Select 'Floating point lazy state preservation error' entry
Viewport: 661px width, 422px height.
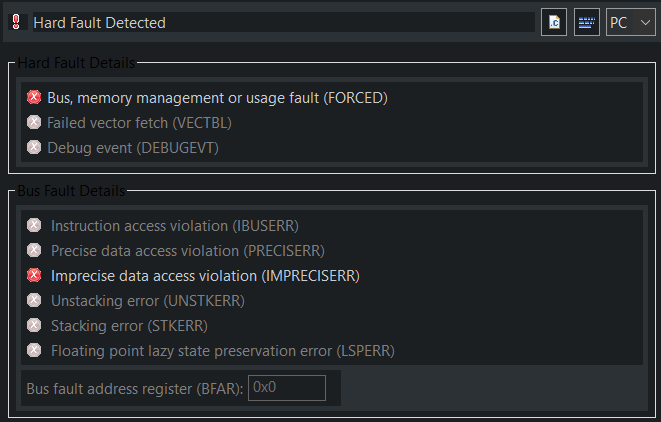click(x=223, y=351)
